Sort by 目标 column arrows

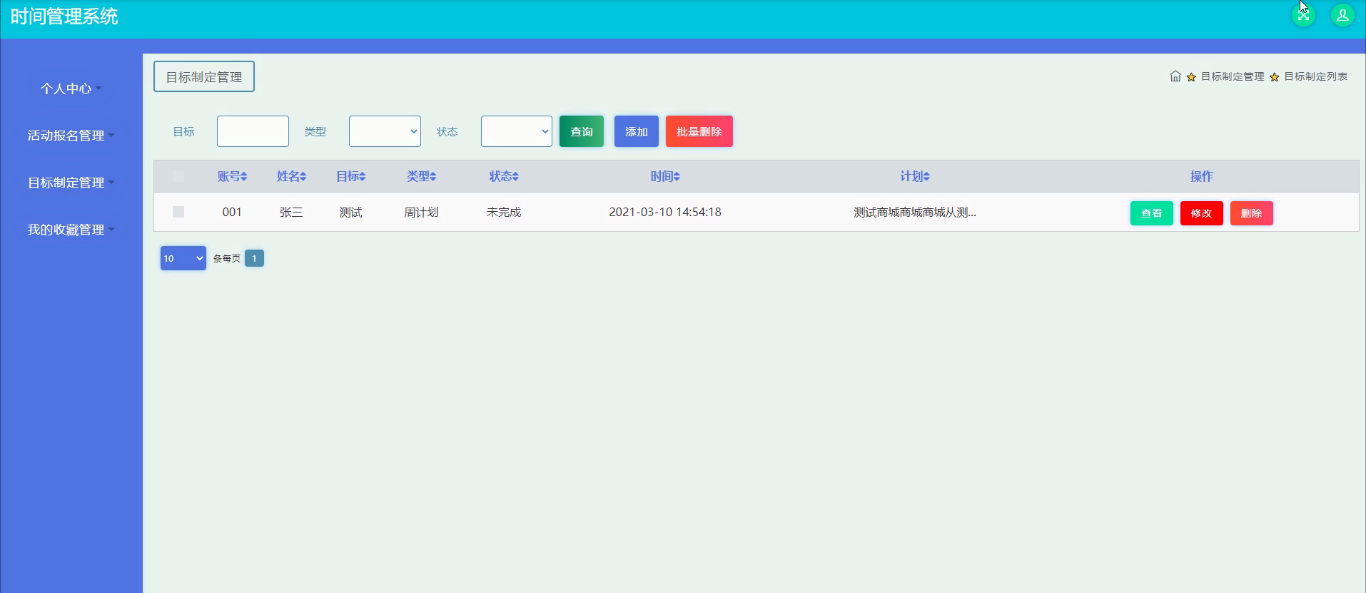(x=362, y=177)
